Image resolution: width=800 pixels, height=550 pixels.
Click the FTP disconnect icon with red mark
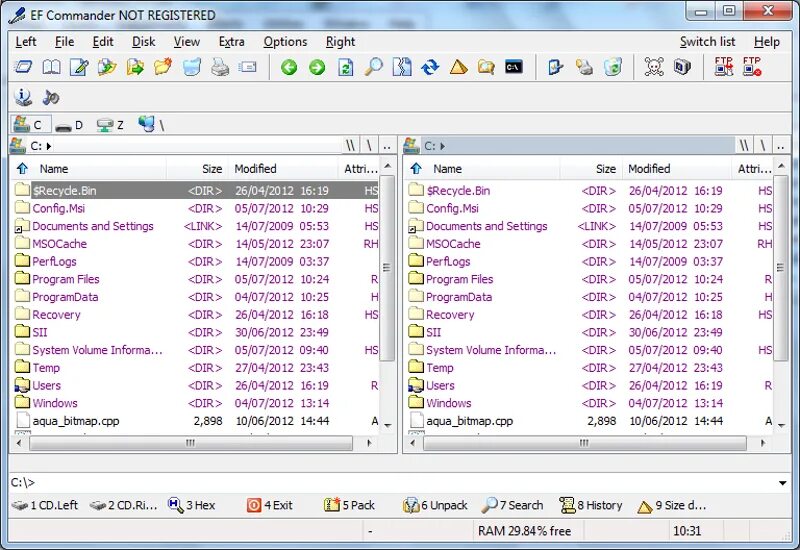point(752,67)
